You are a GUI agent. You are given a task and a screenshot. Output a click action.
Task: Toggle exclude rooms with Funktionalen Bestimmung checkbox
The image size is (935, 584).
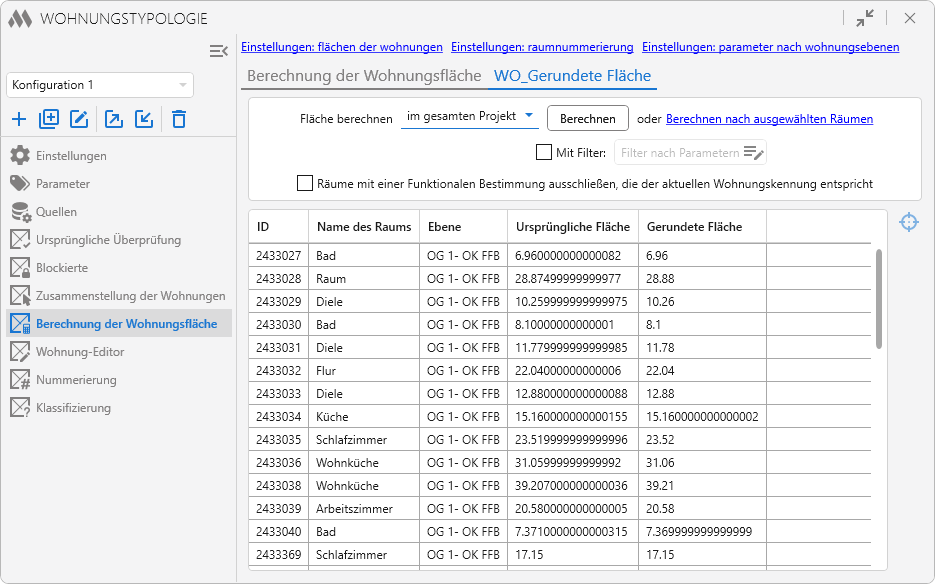click(x=305, y=183)
